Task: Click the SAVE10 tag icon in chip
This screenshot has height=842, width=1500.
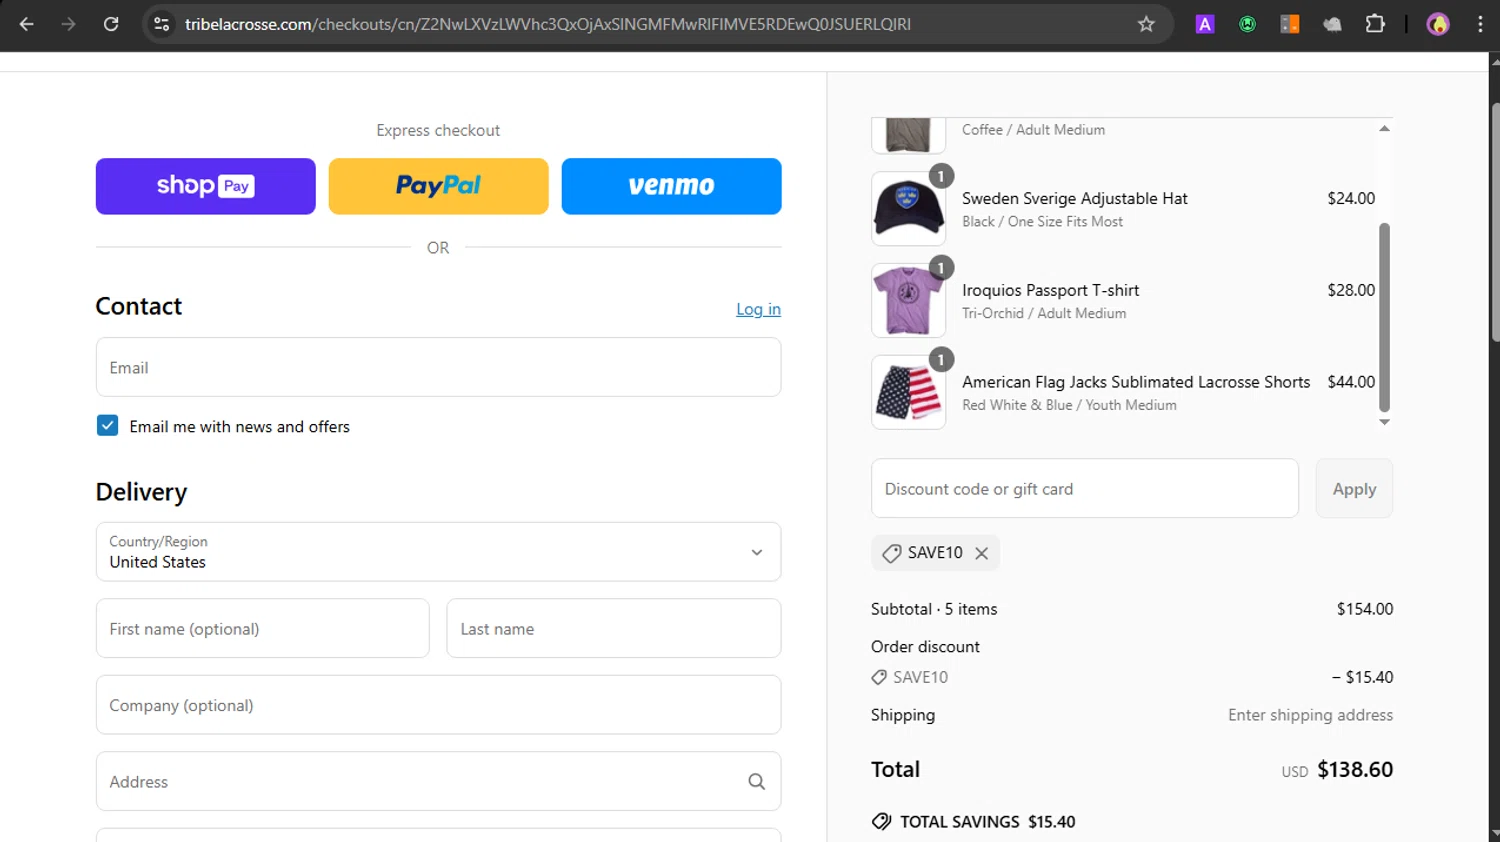Action: tap(891, 553)
